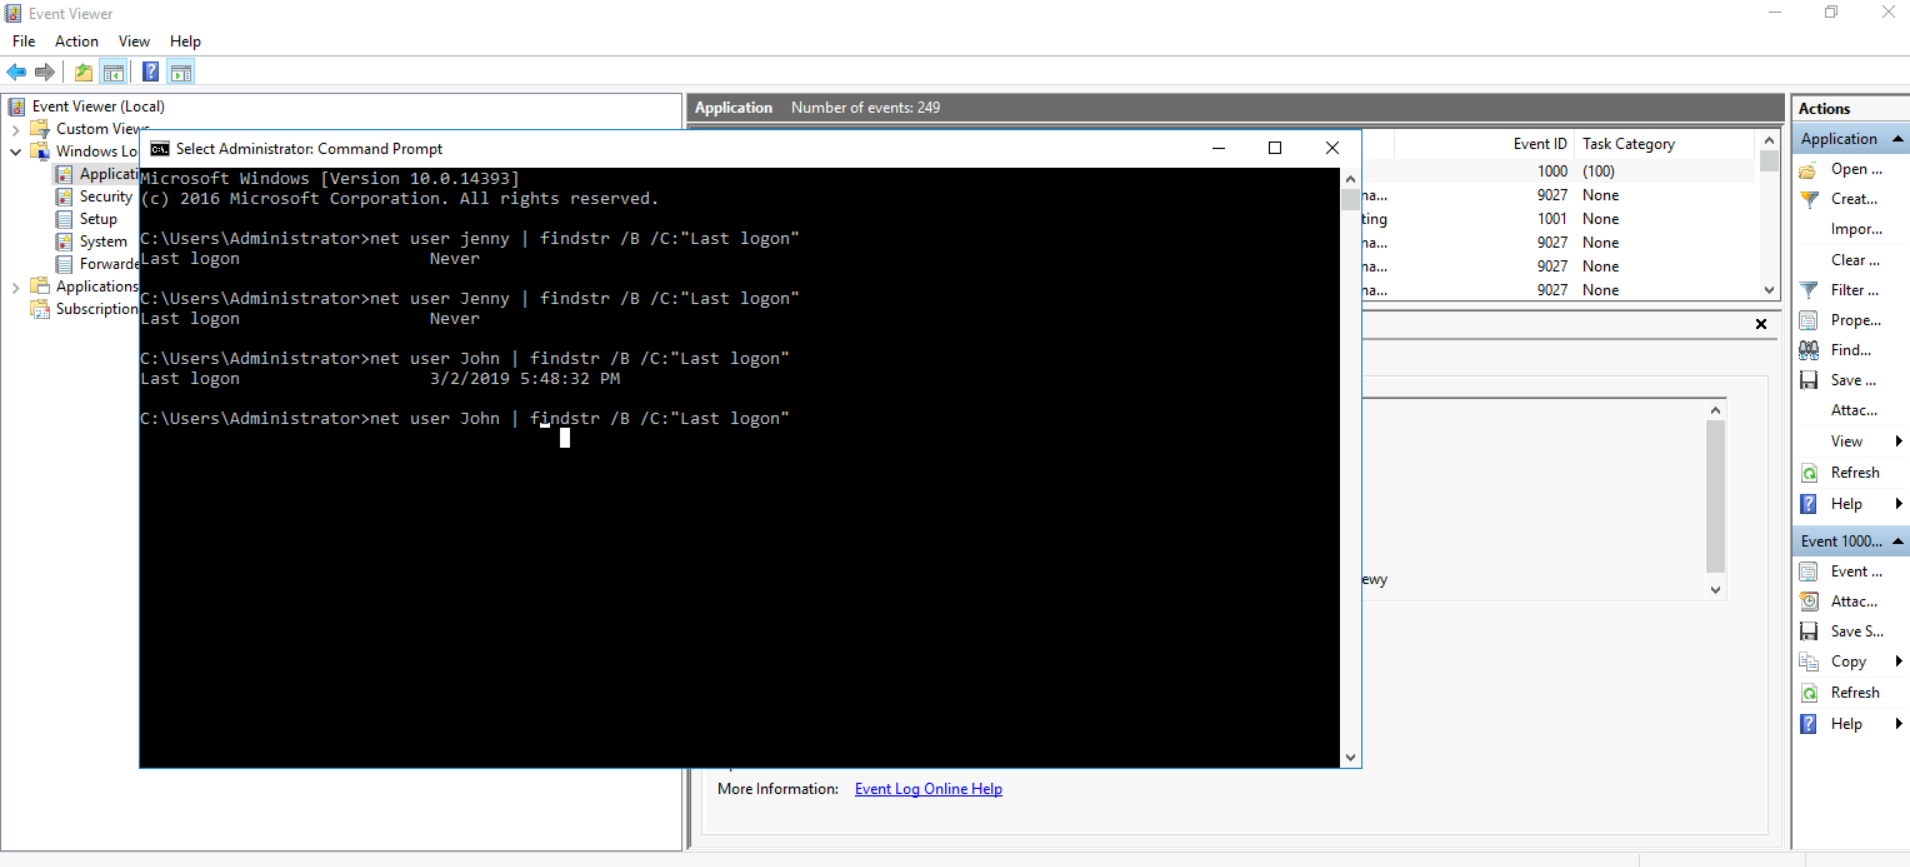This screenshot has width=1910, height=867.
Task: Open the Help menu in menu bar
Action: (x=185, y=41)
